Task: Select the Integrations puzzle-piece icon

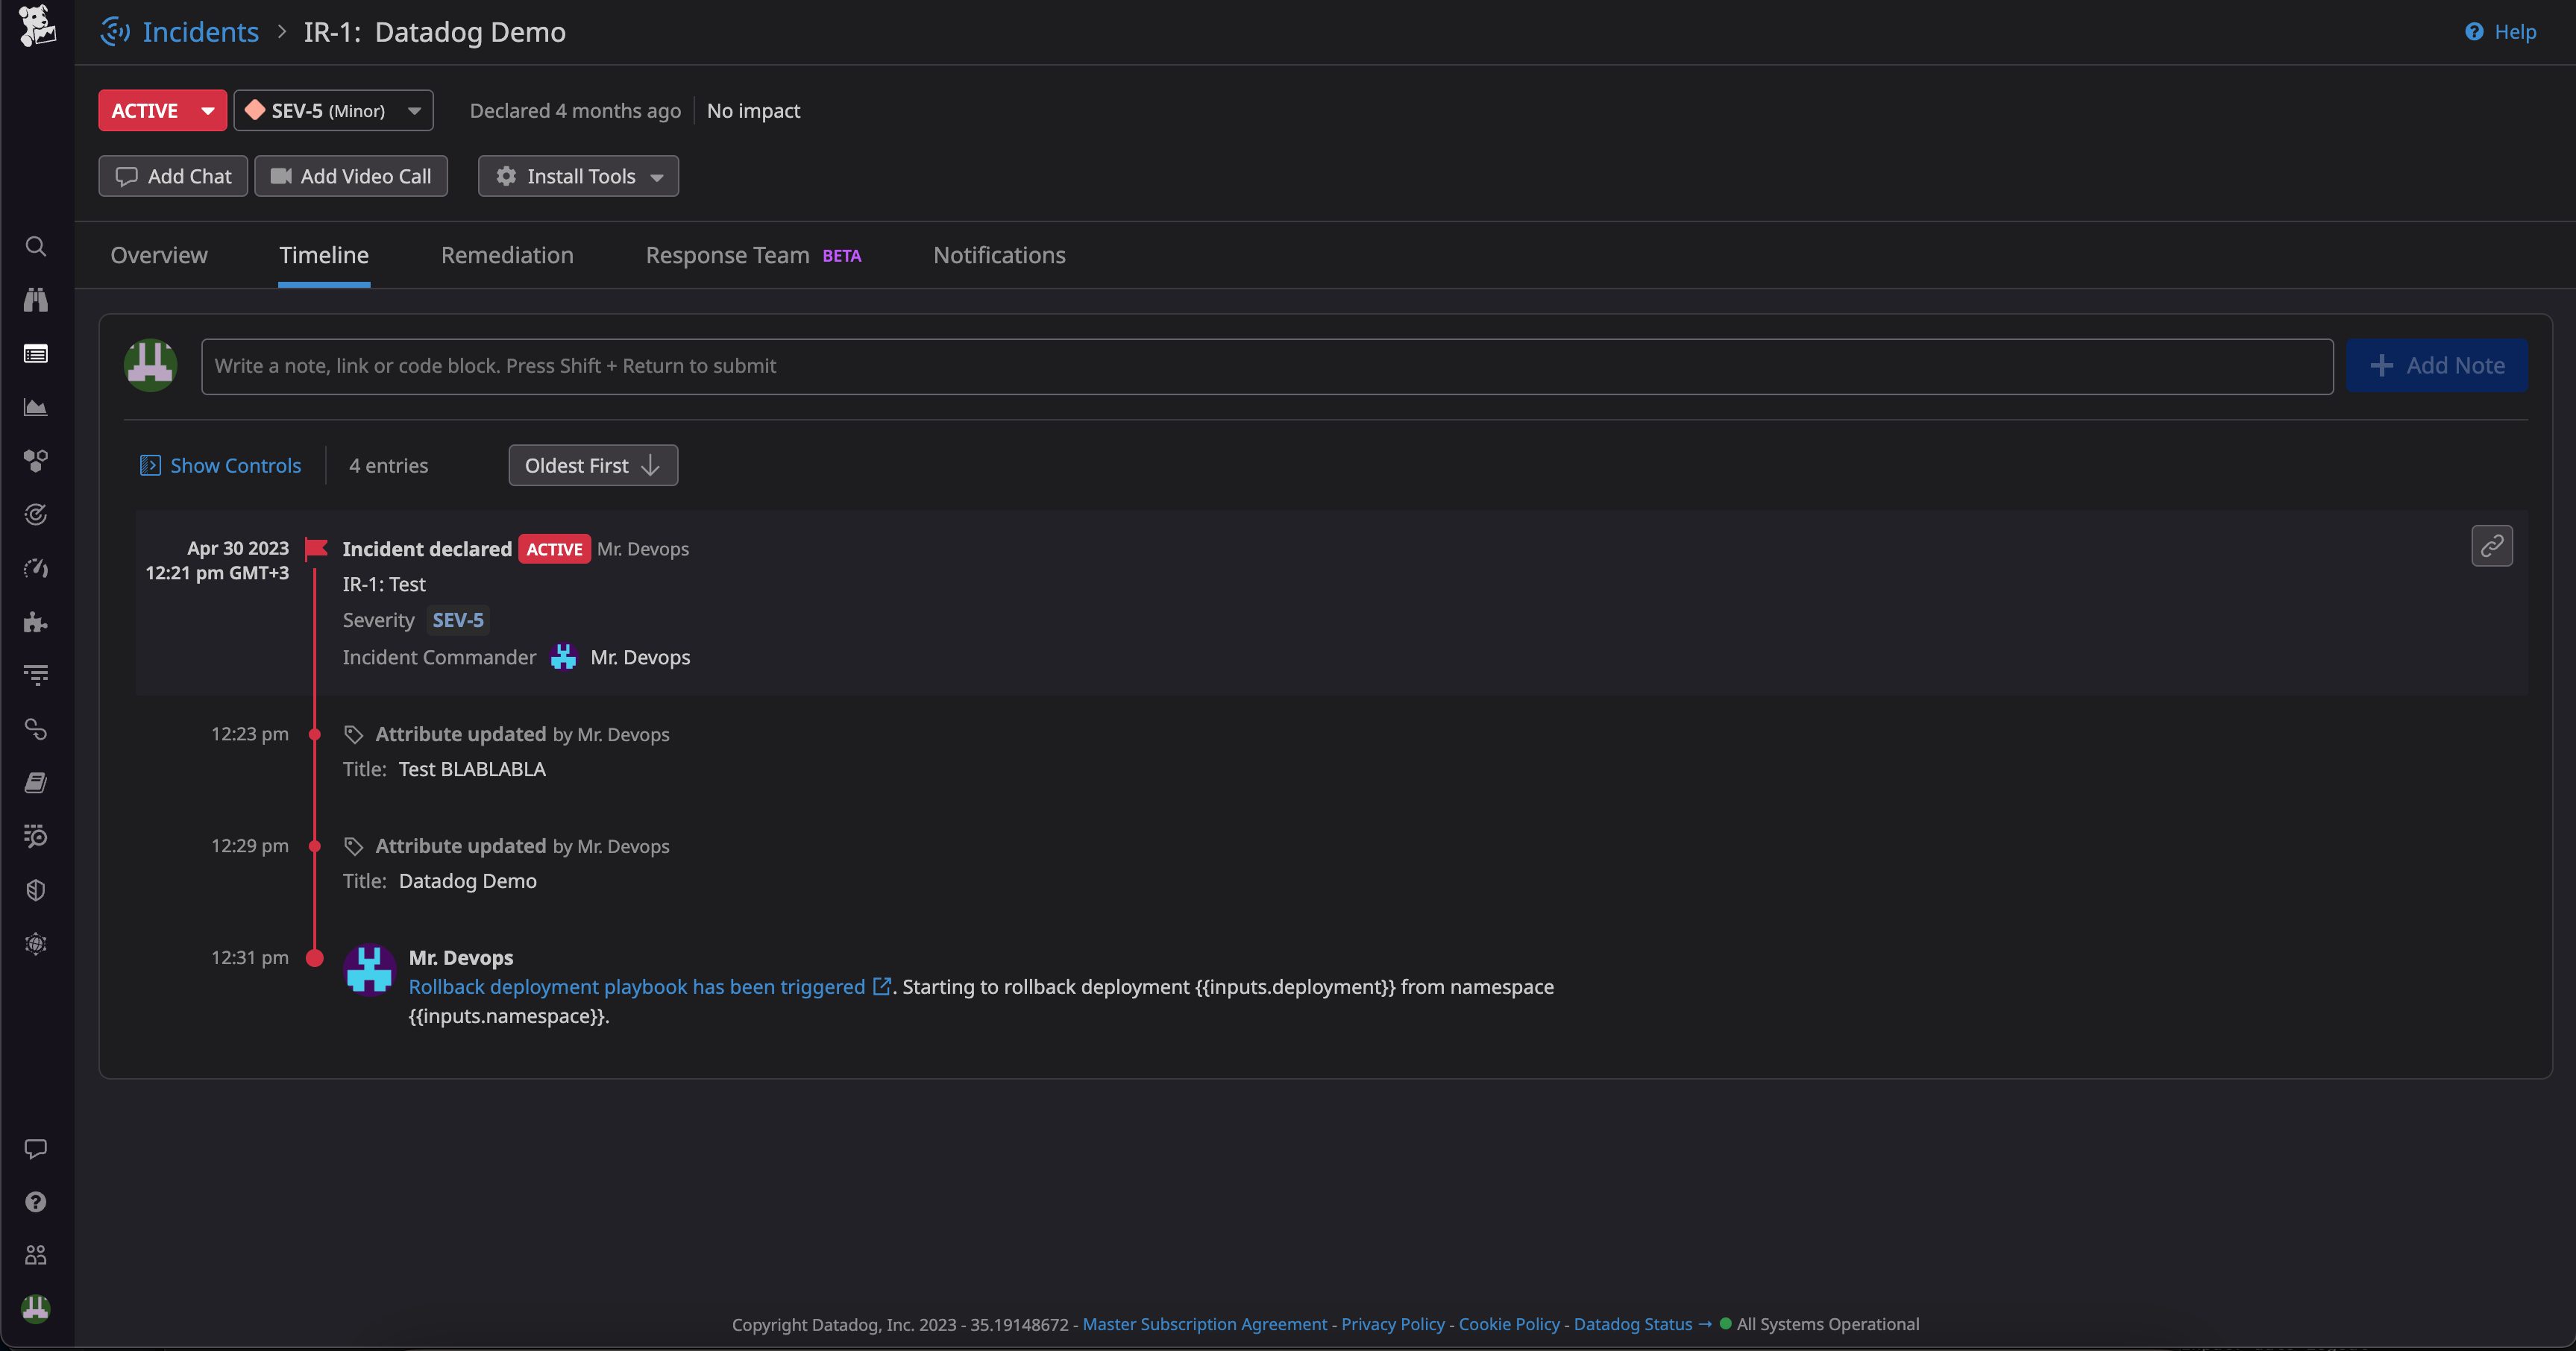Action: [36, 622]
